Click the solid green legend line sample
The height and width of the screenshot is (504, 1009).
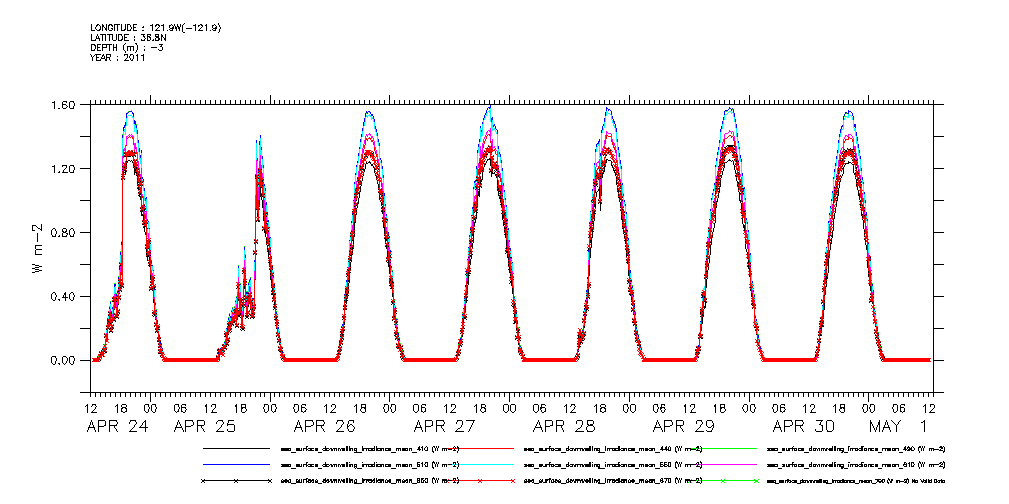pyautogui.click(x=722, y=448)
